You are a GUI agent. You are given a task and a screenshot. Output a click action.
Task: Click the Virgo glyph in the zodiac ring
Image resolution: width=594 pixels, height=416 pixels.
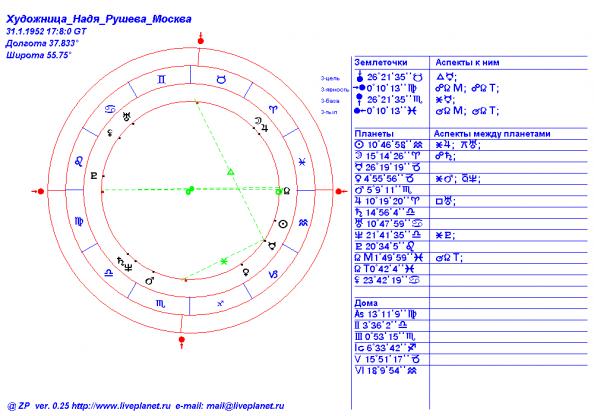pos(79,221)
